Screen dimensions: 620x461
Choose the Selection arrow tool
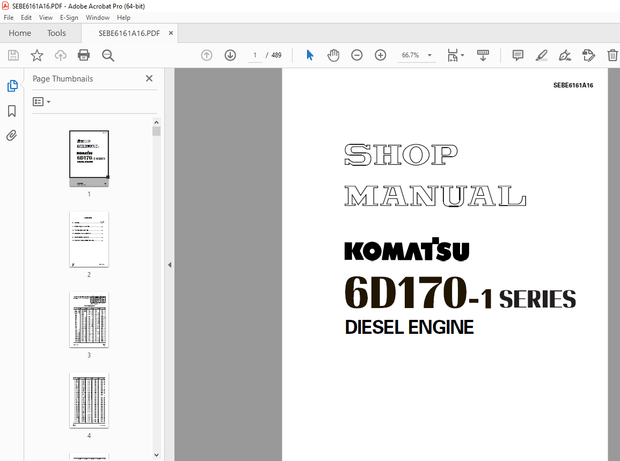310,55
